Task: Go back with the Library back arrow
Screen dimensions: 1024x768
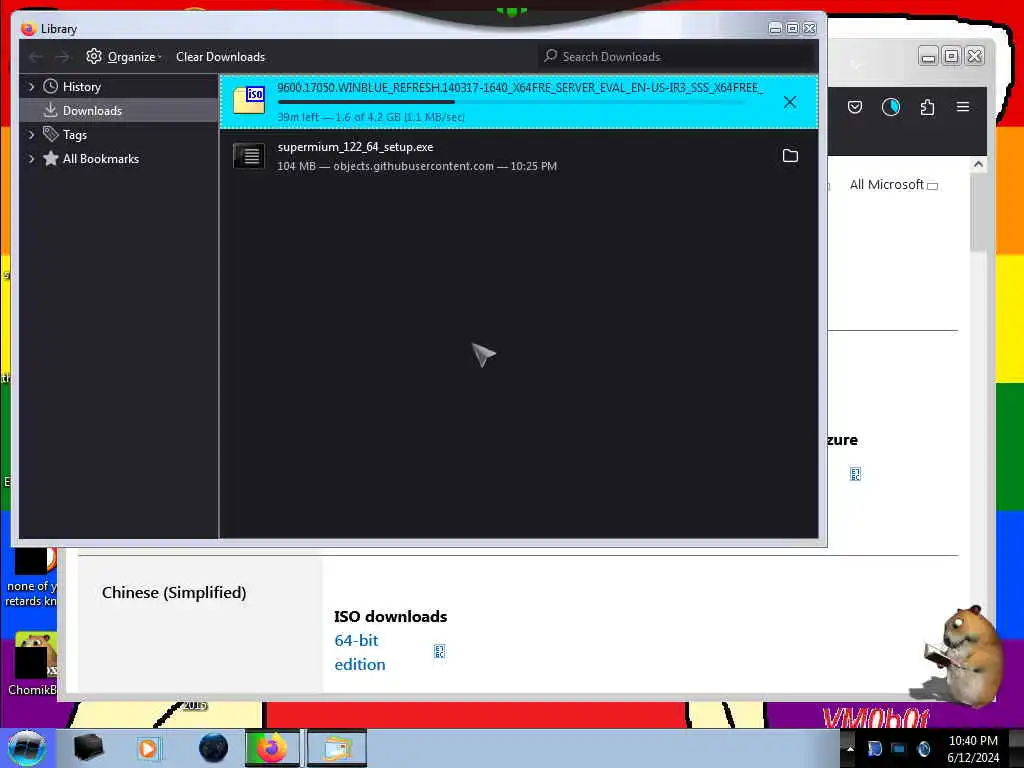Action: pyautogui.click(x=35, y=57)
